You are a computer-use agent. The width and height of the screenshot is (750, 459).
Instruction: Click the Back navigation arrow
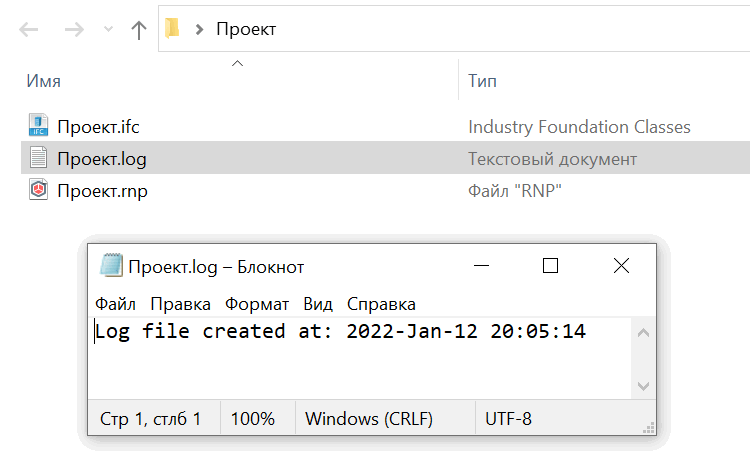click(29, 30)
